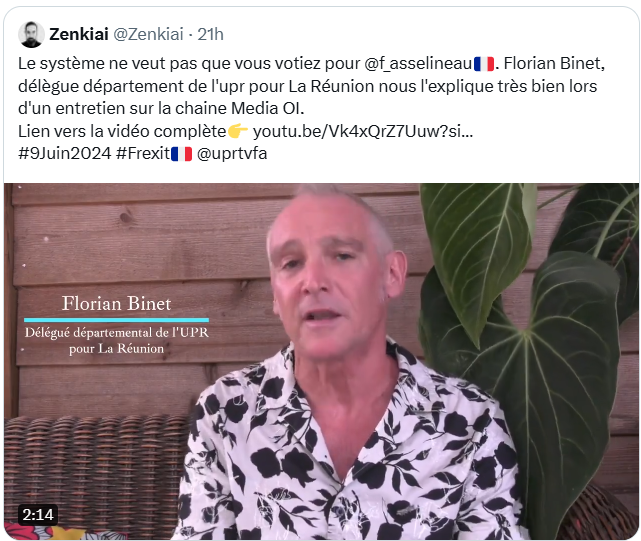Click the 2:14 video duration badge
641x541 pixels.
click(x=38, y=514)
